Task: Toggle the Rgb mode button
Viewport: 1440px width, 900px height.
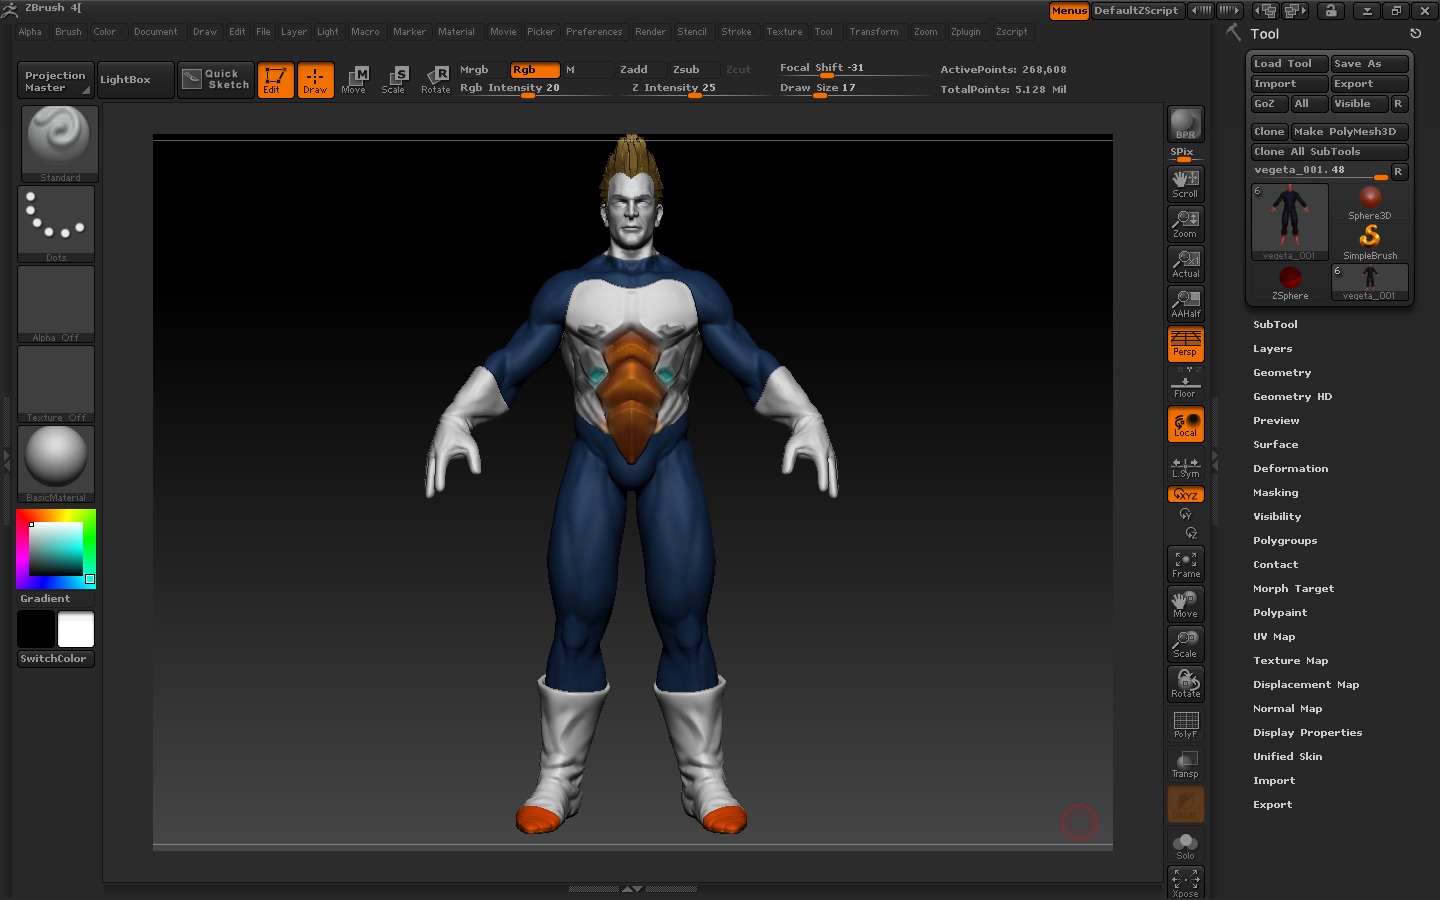Action: (534, 70)
